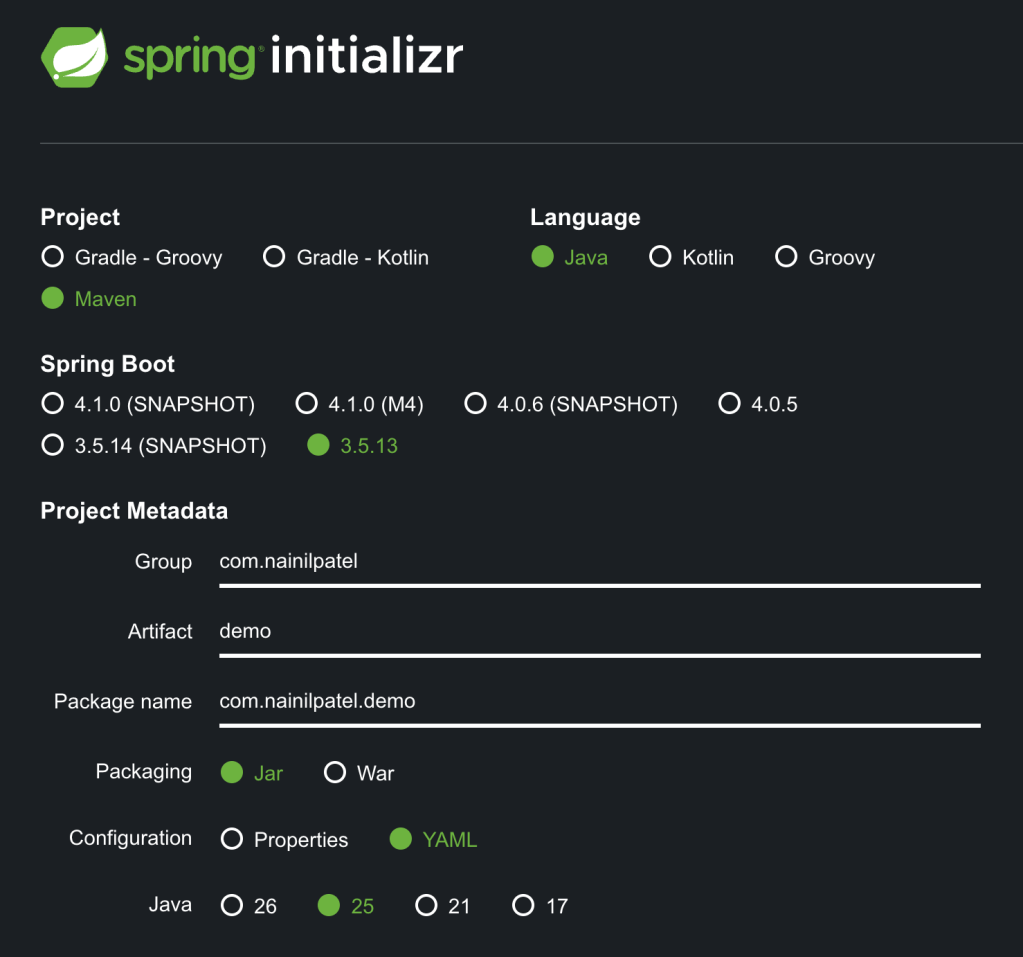Set configuration format to Properties

point(232,839)
